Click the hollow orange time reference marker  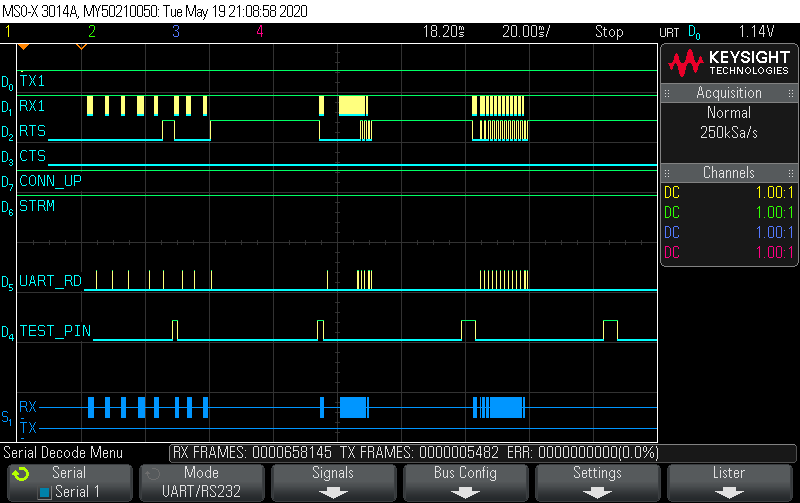click(x=82, y=47)
